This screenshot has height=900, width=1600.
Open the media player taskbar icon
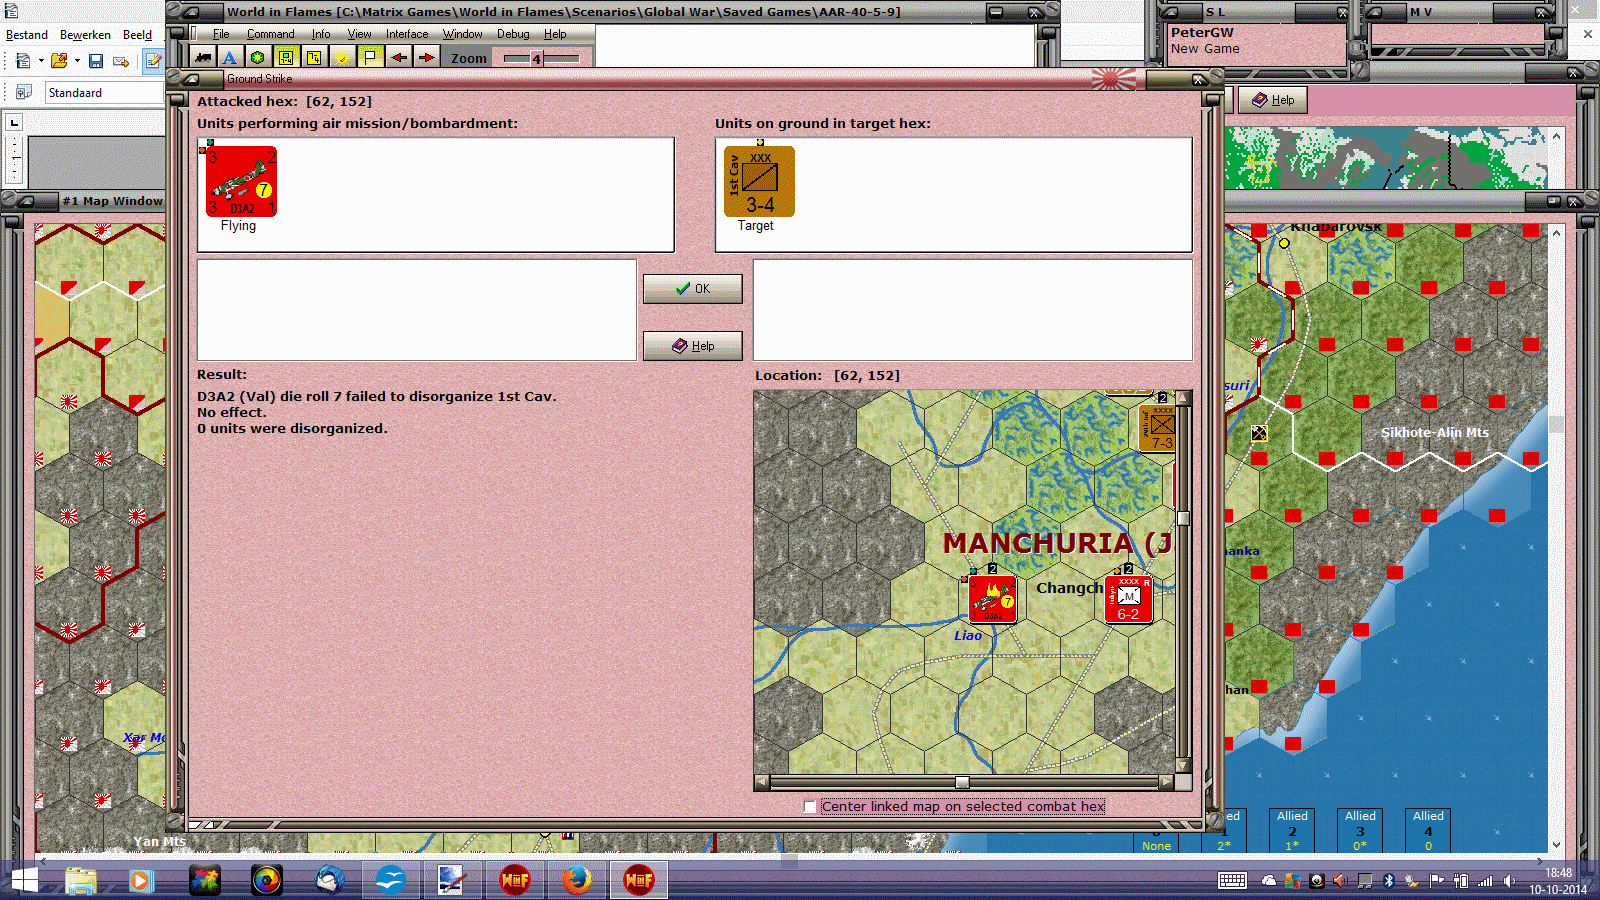point(141,881)
